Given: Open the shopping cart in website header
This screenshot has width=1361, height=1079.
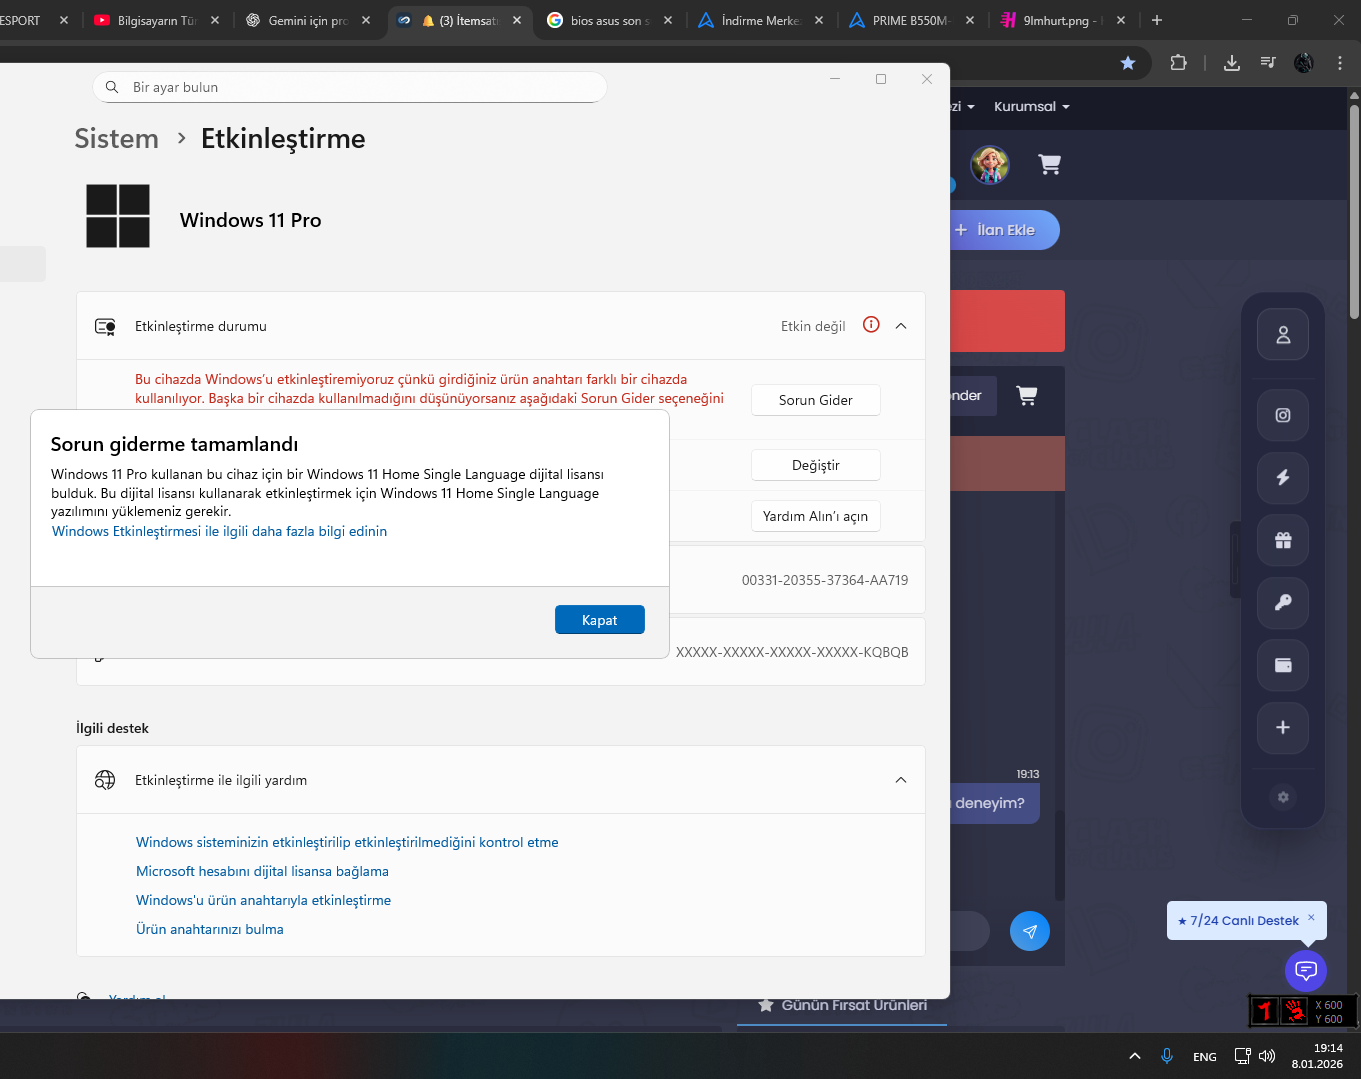Looking at the screenshot, I should click(x=1049, y=164).
